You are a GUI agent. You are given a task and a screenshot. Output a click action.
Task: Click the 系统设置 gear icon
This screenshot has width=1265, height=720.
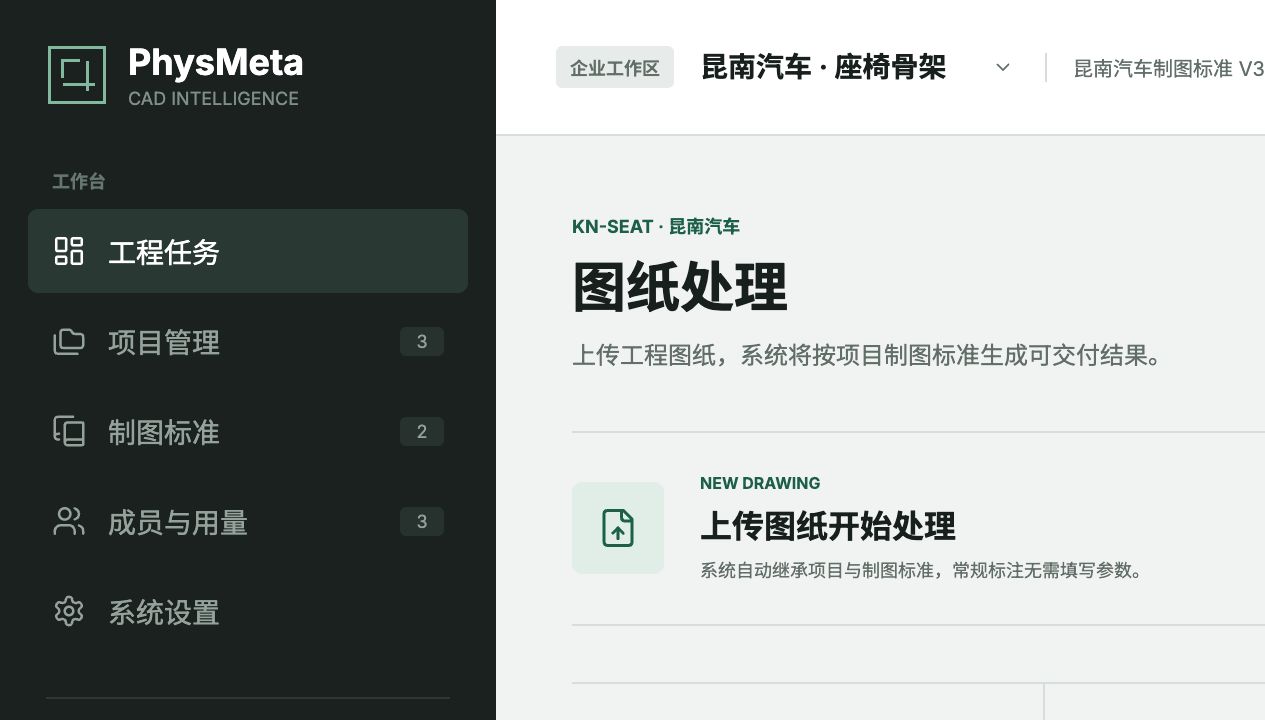click(69, 611)
